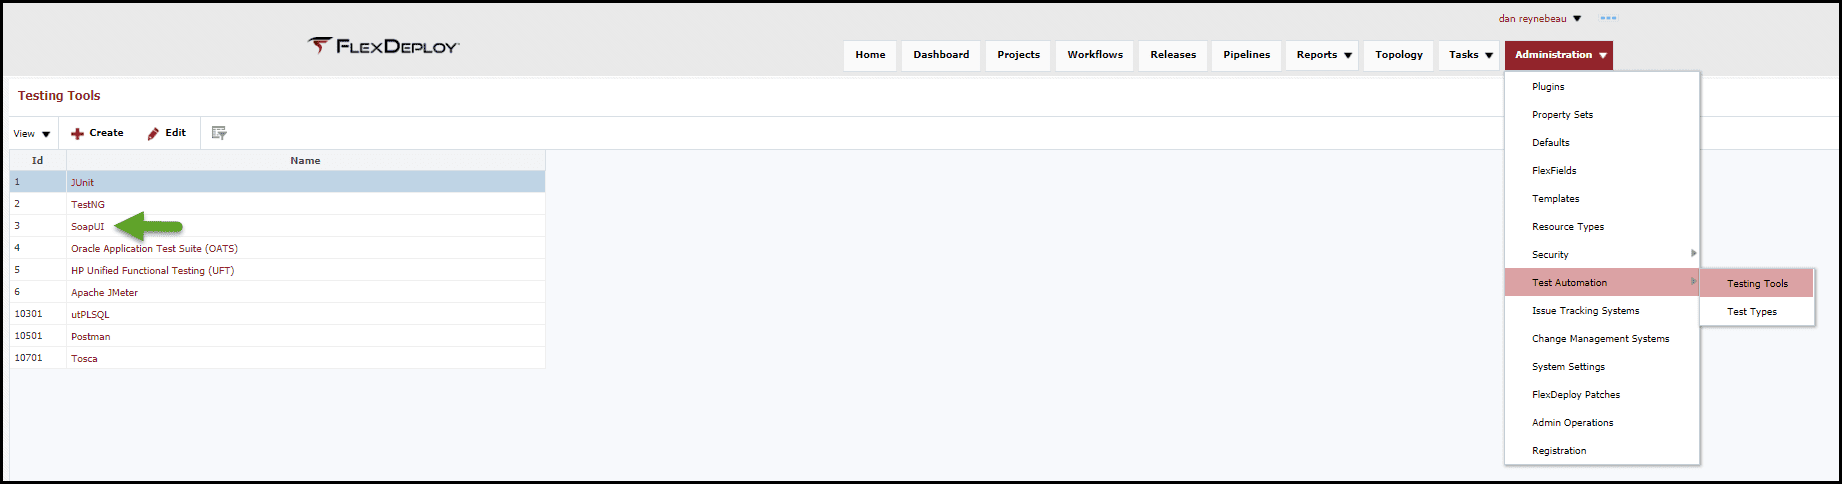Image resolution: width=1842 pixels, height=484 pixels.
Task: Click the blue dashes icon beside user name
Action: (1608, 18)
